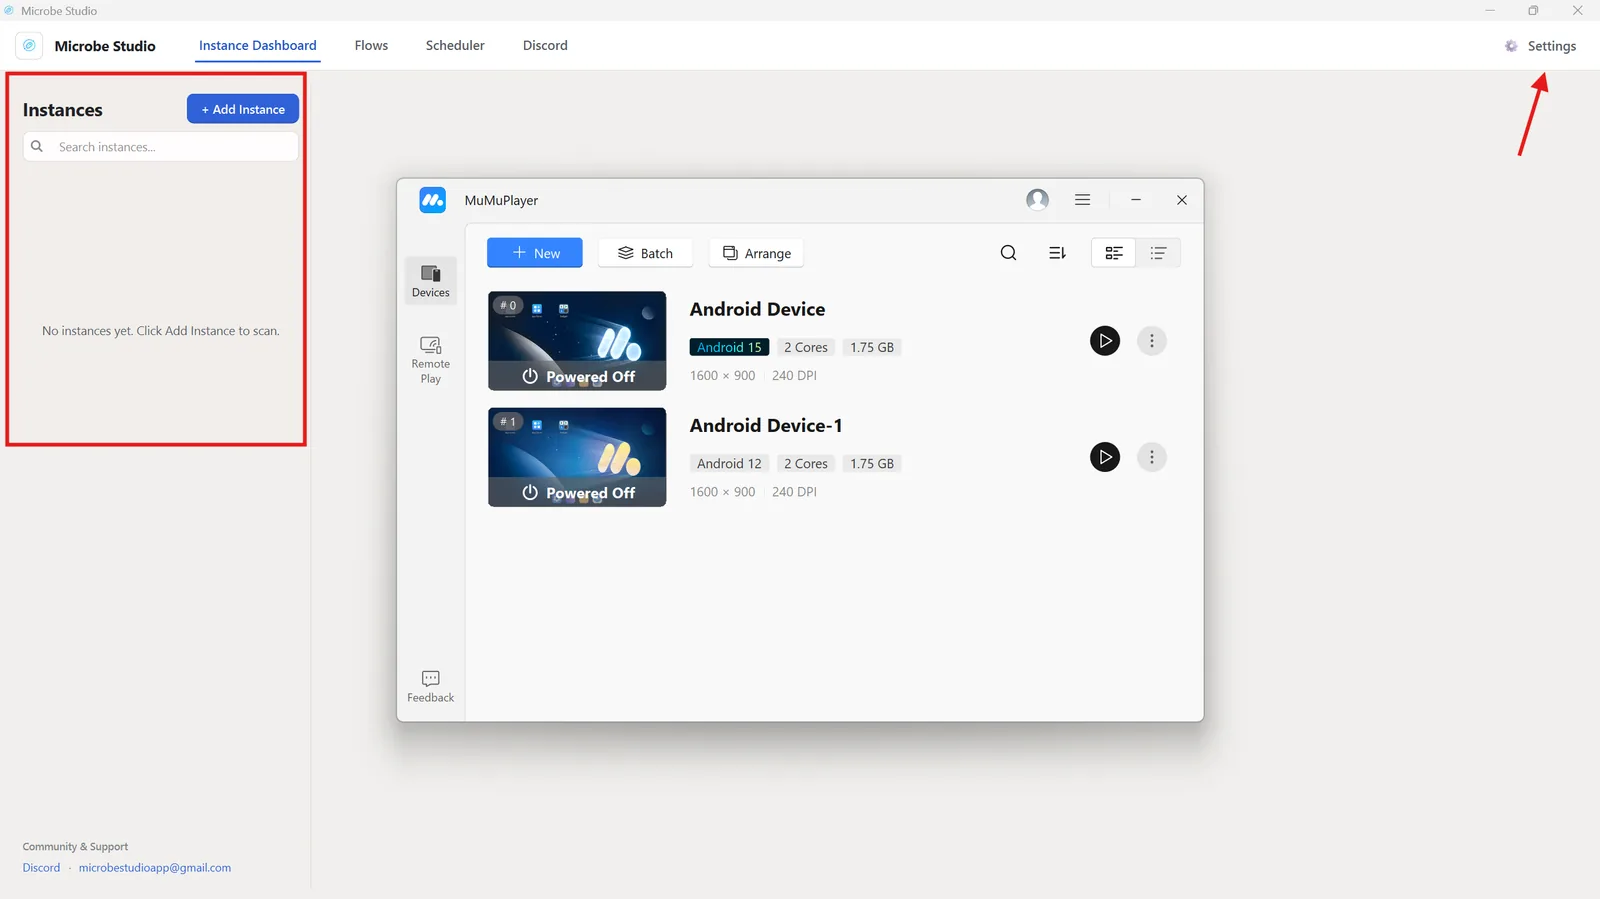Click the Batch button

coord(646,253)
